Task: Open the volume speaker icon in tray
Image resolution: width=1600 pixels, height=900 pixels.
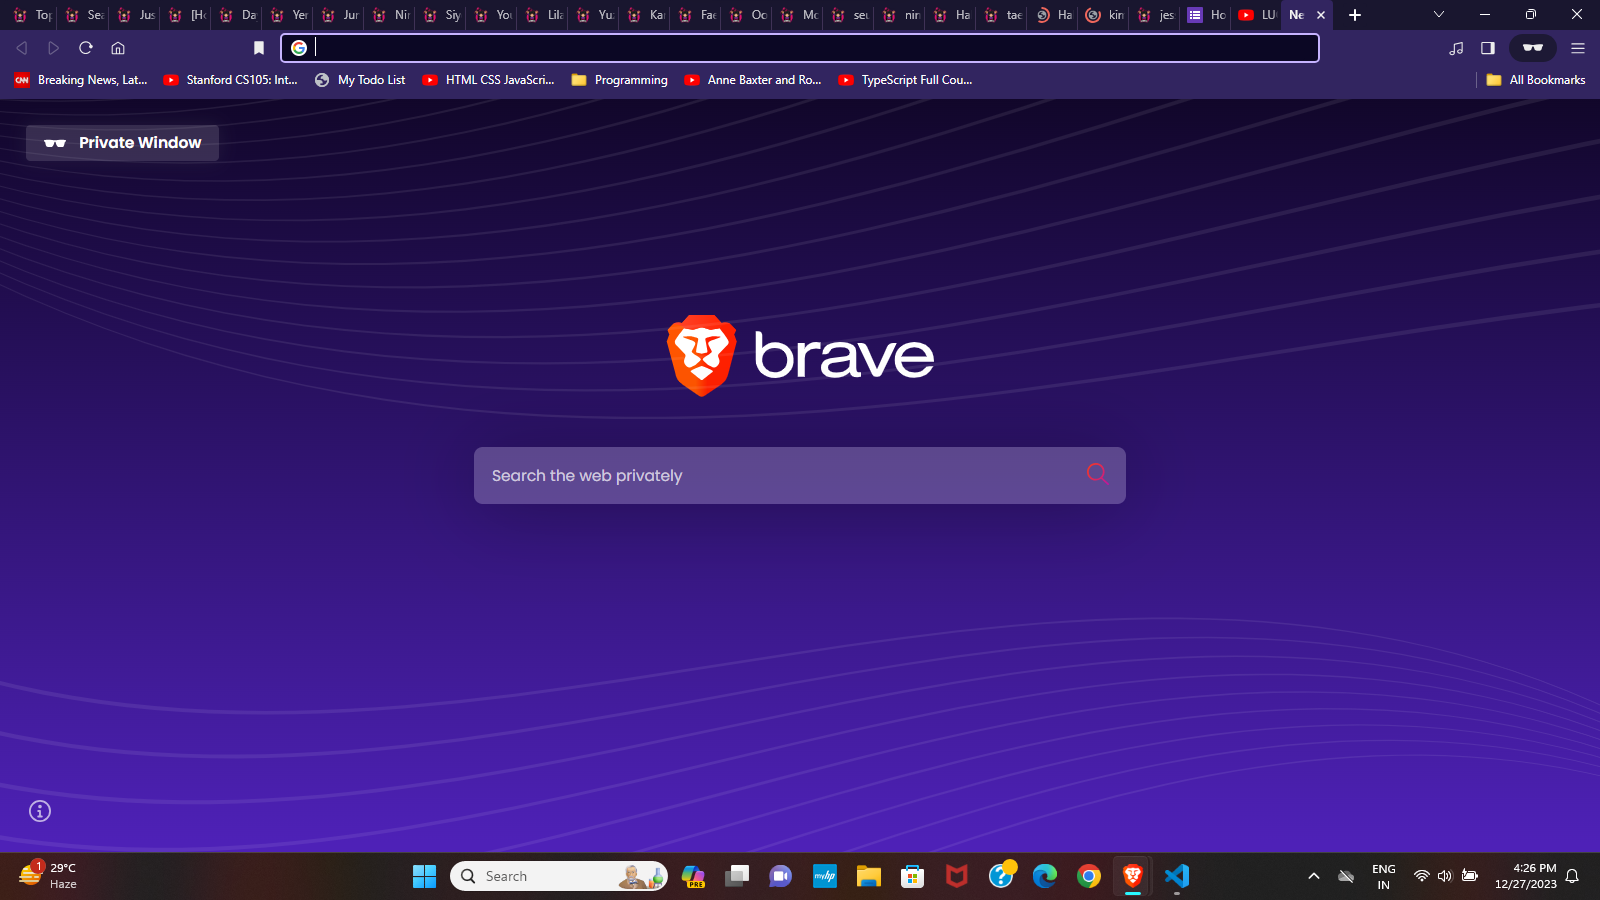Action: point(1445,876)
